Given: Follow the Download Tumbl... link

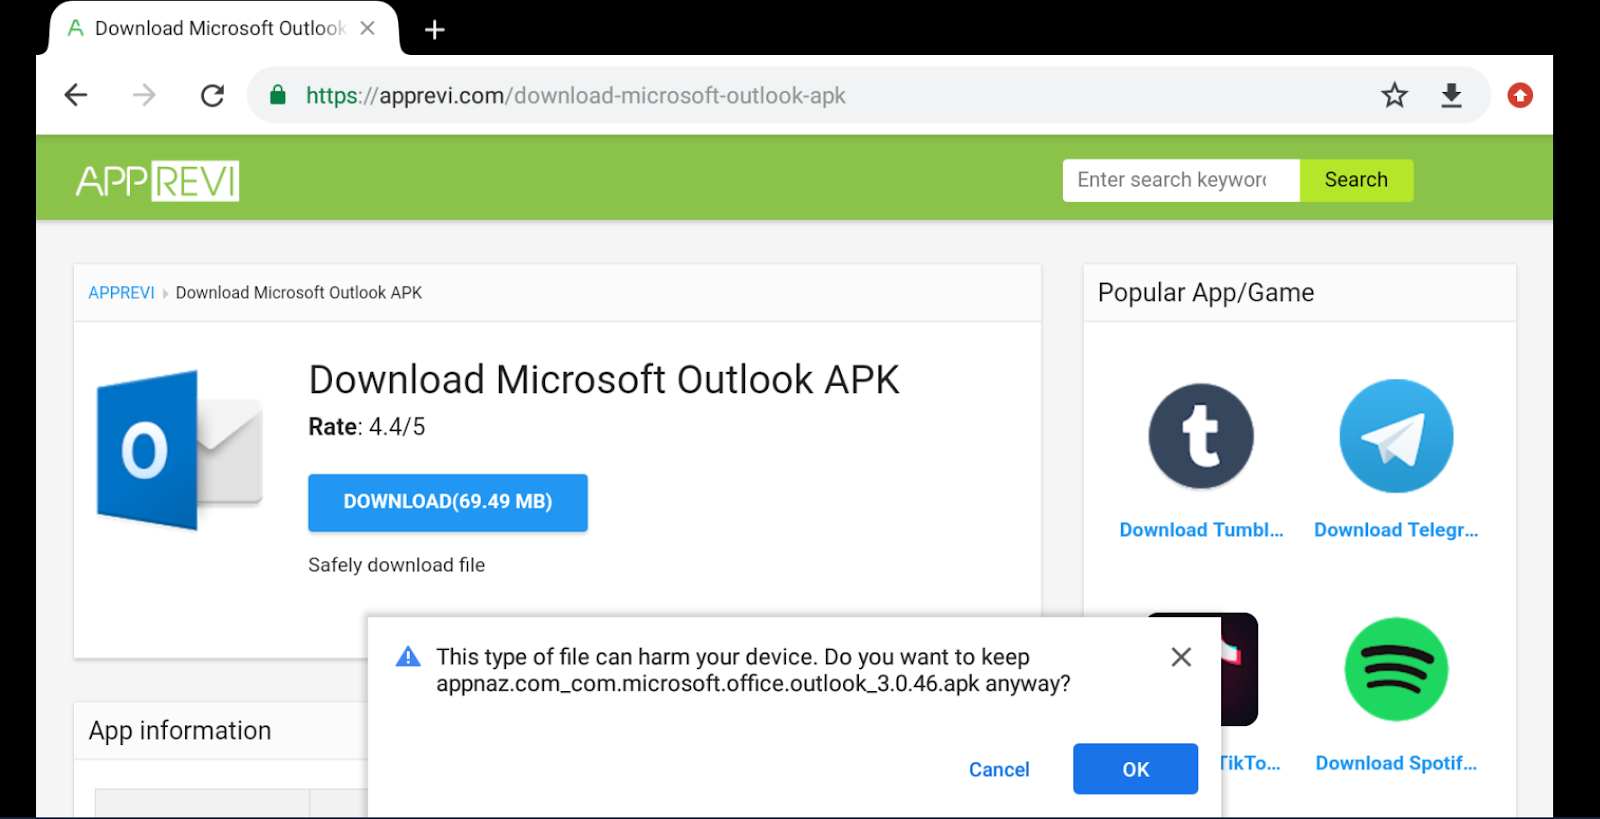Looking at the screenshot, I should 1201,530.
